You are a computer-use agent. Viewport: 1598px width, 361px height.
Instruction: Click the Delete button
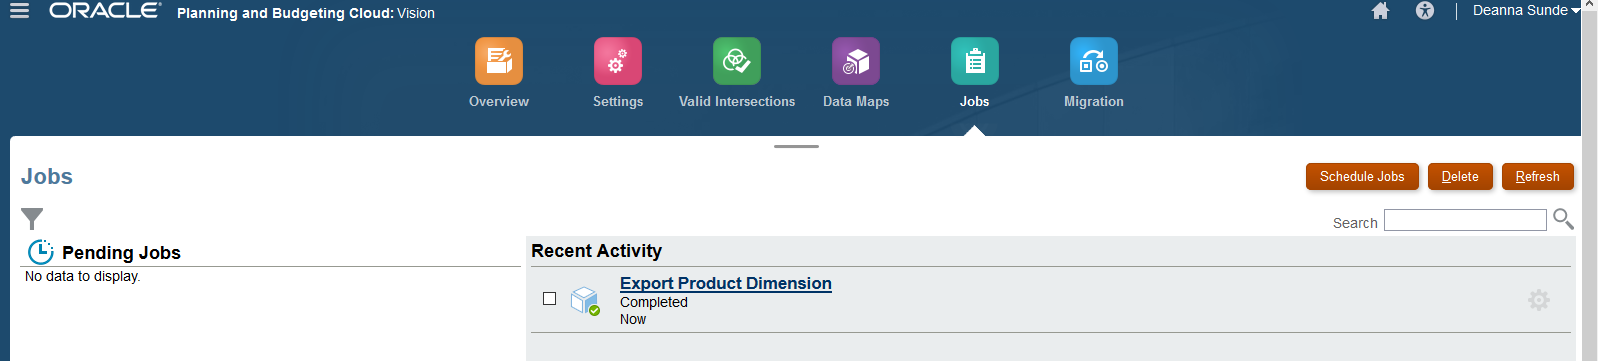pos(1460,176)
